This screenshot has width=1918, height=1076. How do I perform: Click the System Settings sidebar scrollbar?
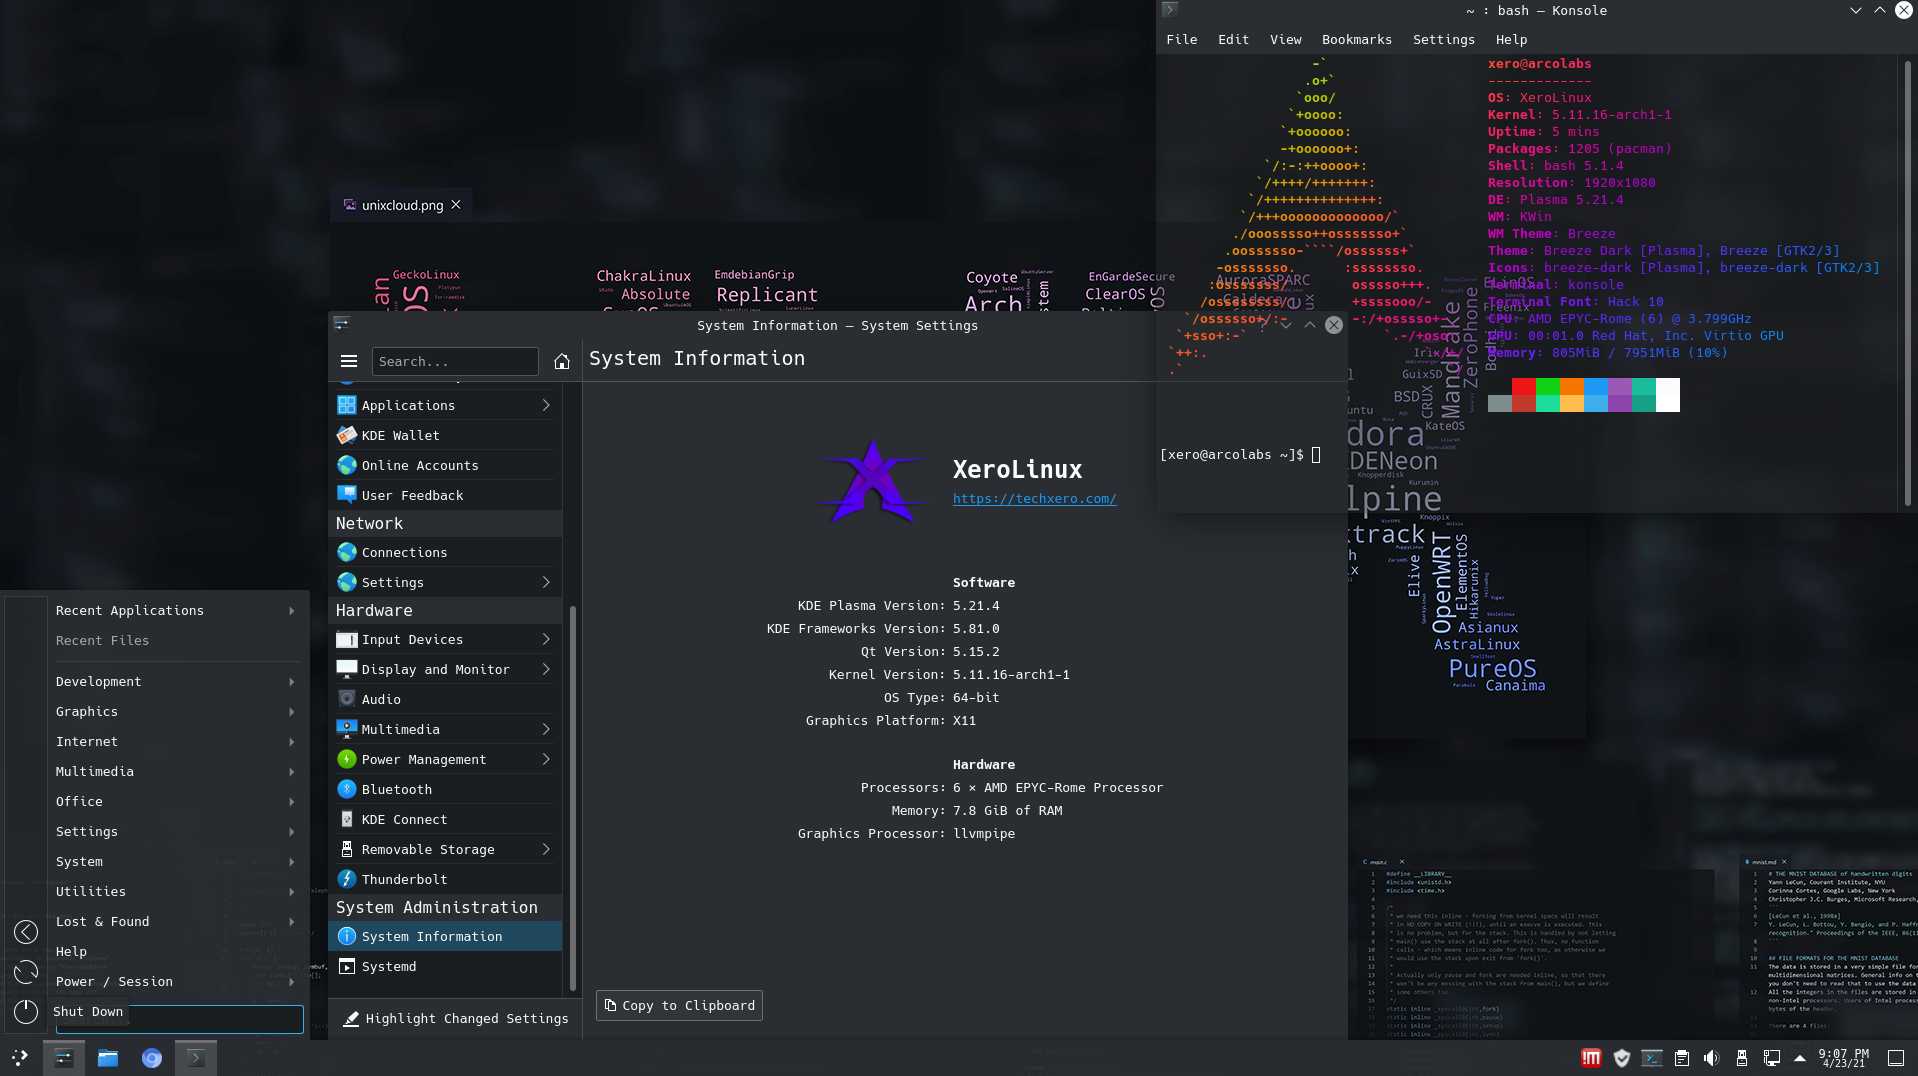[x=573, y=797]
